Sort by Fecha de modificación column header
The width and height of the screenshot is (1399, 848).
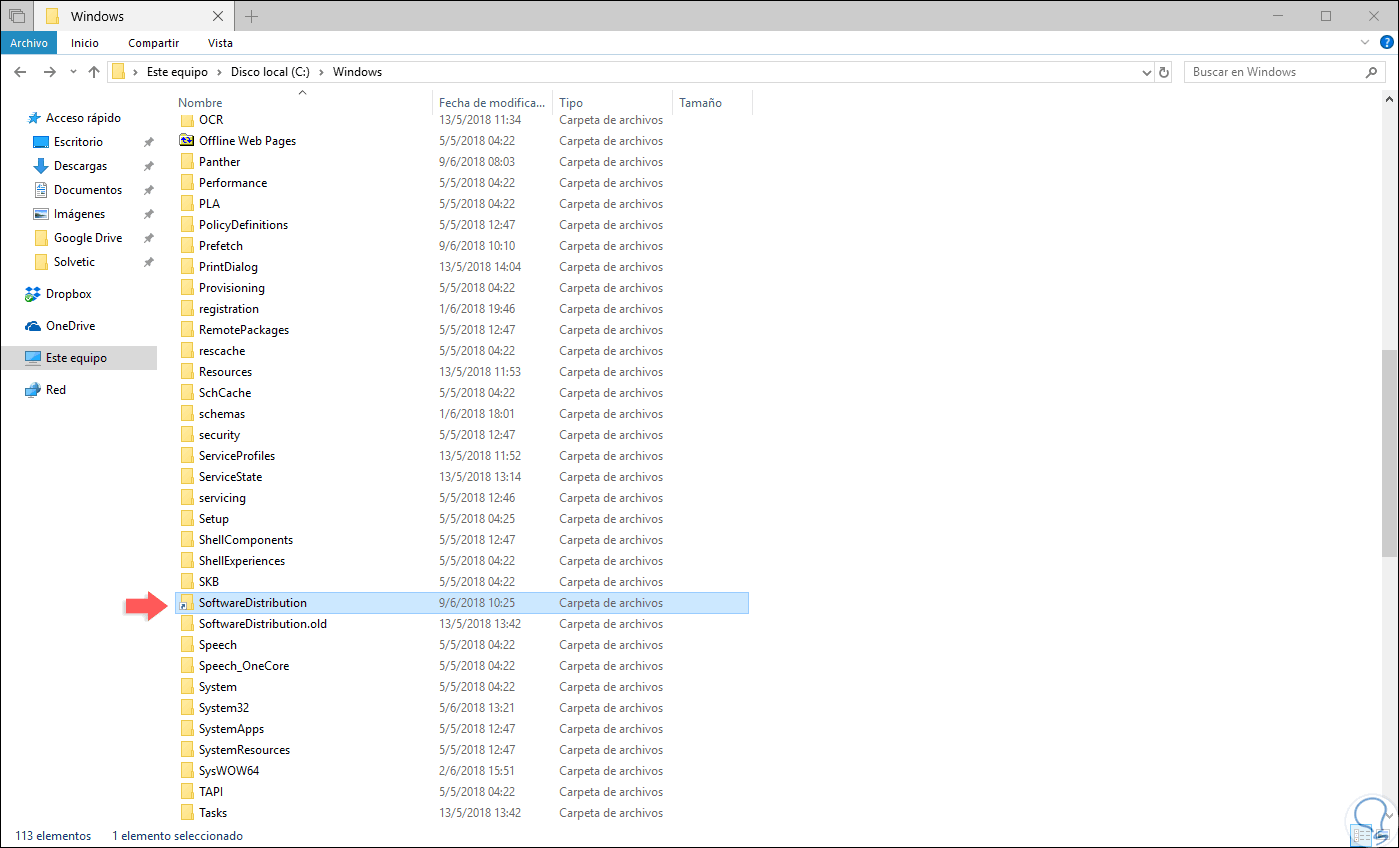(x=493, y=102)
